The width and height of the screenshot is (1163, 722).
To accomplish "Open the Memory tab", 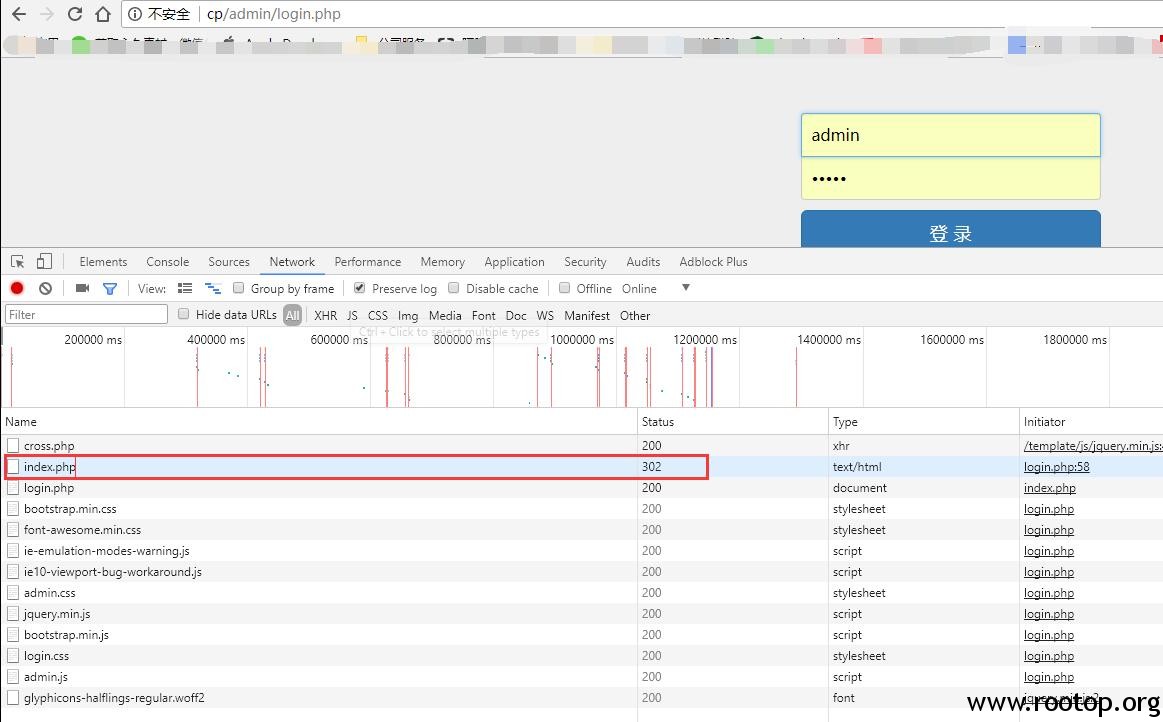I will [x=443, y=262].
